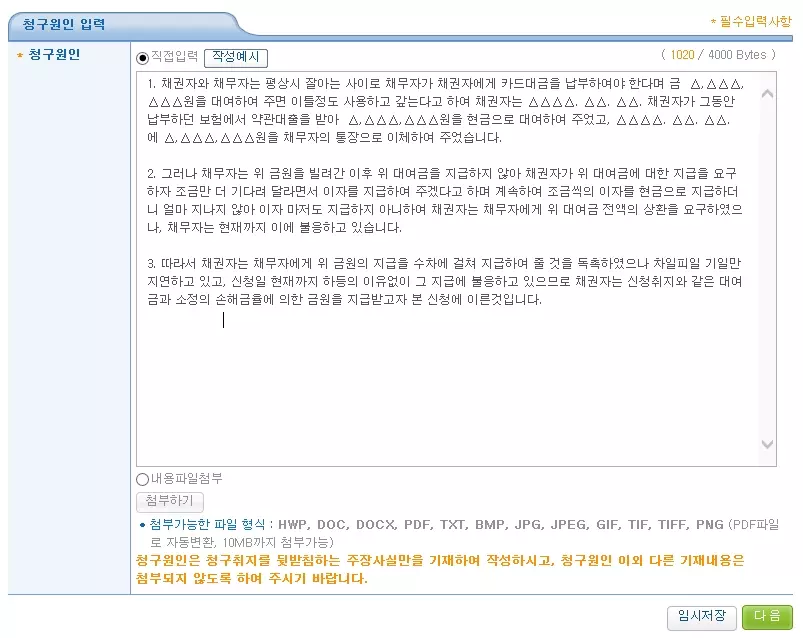Select the 직접입력 radio button
803x638 pixels.
click(142, 58)
